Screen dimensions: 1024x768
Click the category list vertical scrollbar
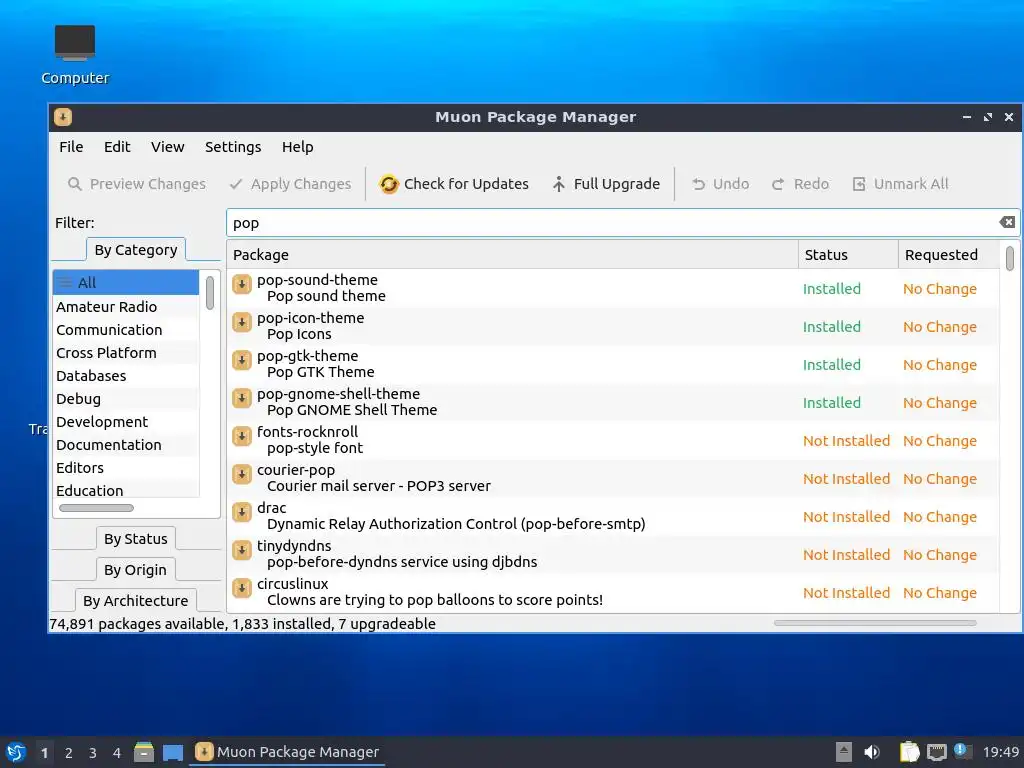pos(210,293)
